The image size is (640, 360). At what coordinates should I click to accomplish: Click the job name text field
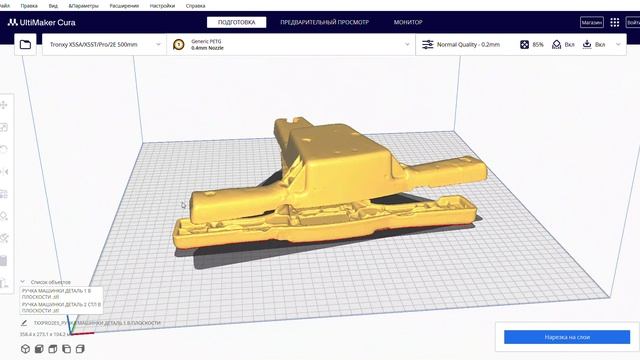pos(97,323)
